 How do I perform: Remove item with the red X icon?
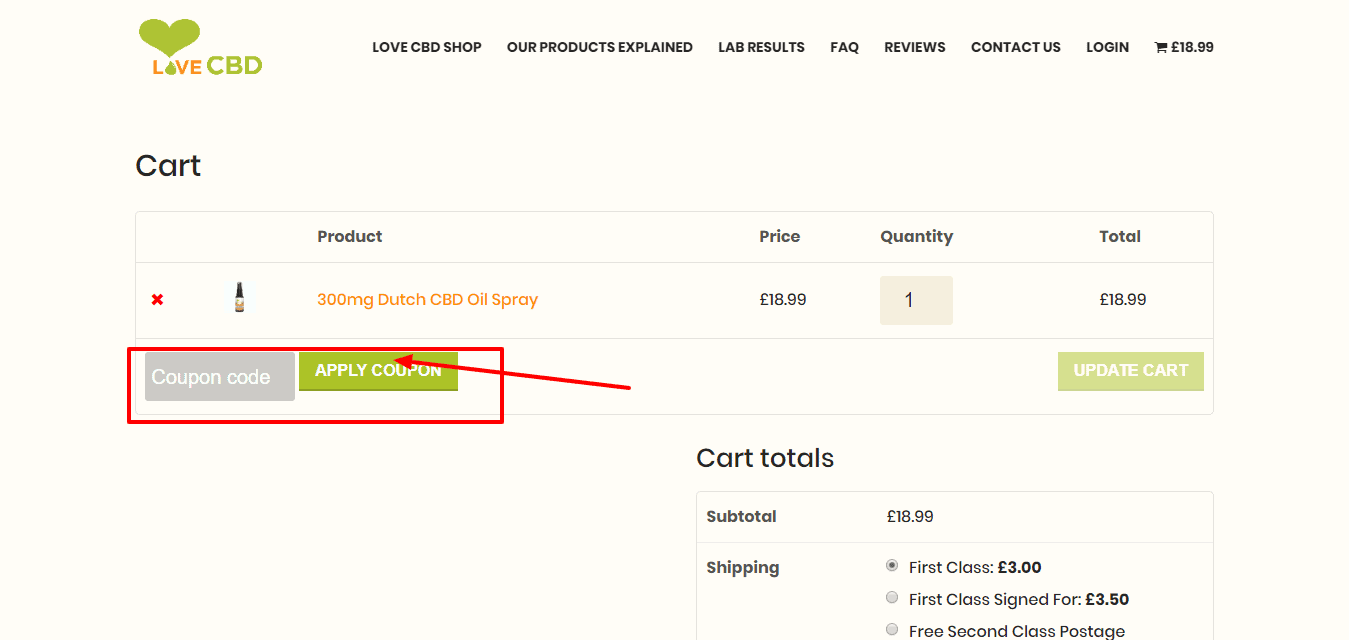tap(157, 300)
